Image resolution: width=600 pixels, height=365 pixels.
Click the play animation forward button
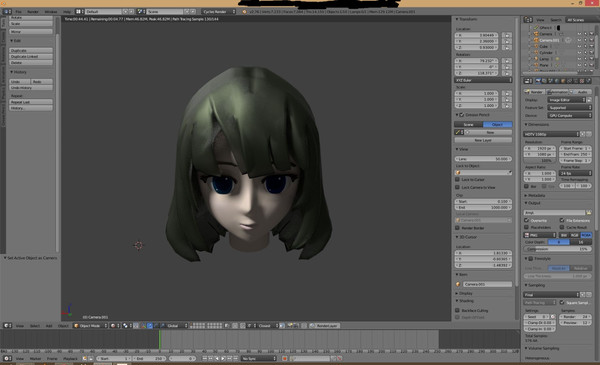(x=223, y=358)
